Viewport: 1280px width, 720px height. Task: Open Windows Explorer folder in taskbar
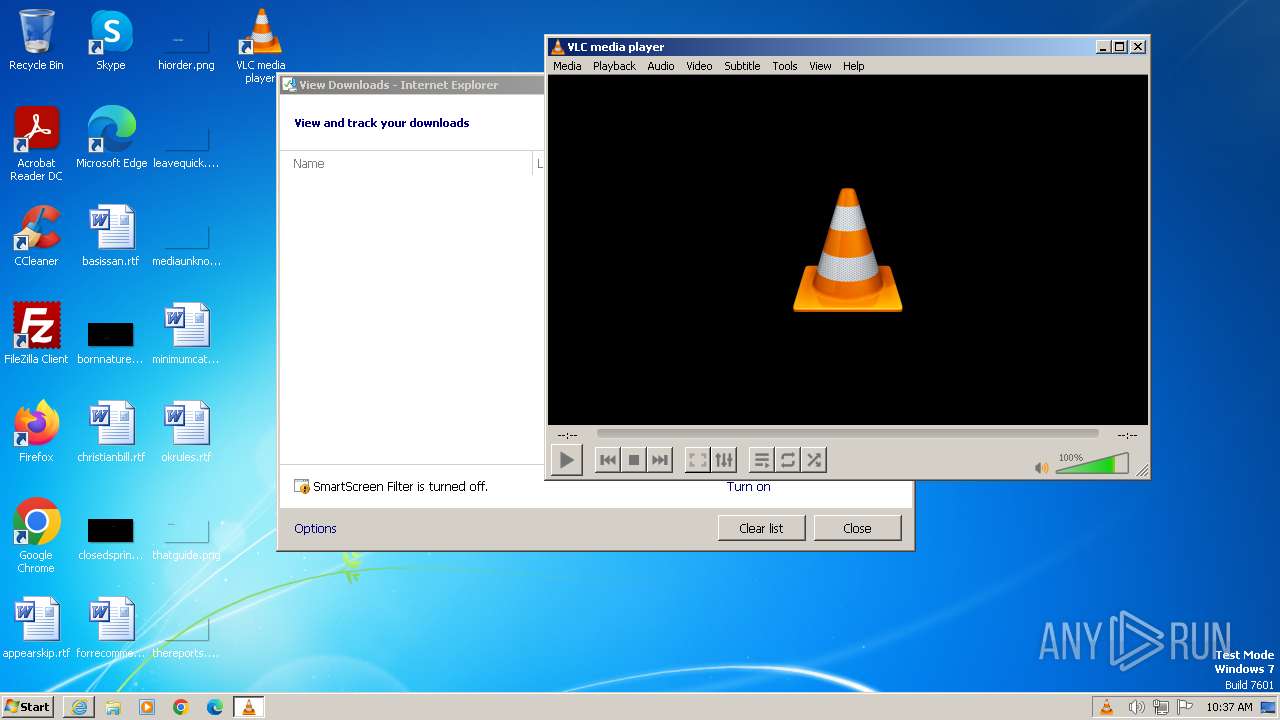(113, 707)
